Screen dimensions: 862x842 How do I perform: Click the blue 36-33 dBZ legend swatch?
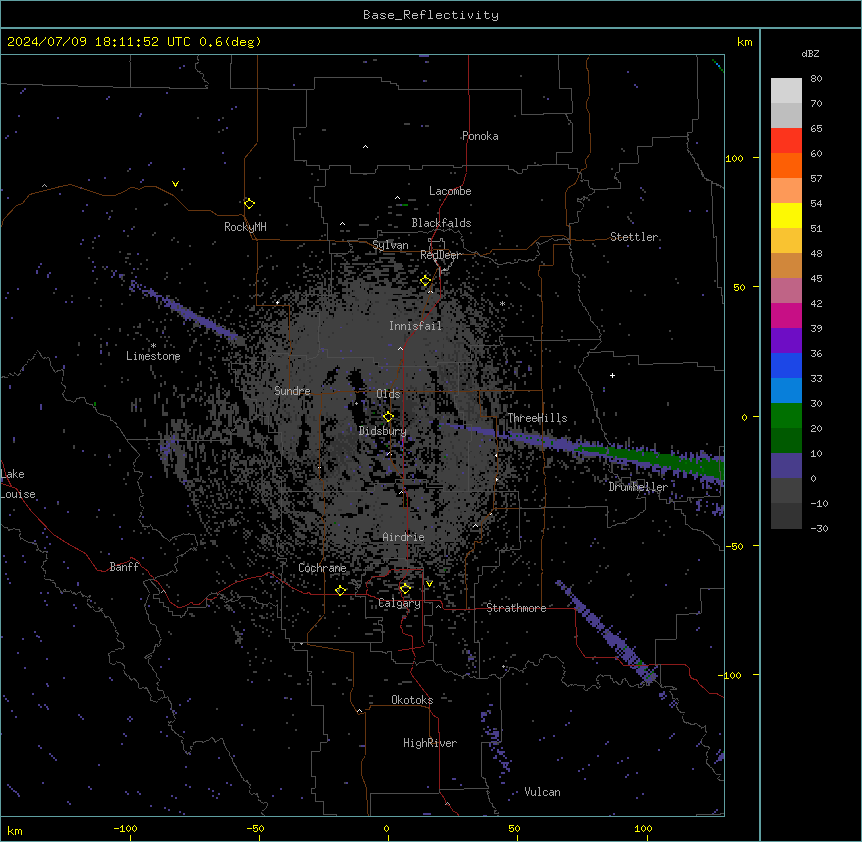click(786, 365)
